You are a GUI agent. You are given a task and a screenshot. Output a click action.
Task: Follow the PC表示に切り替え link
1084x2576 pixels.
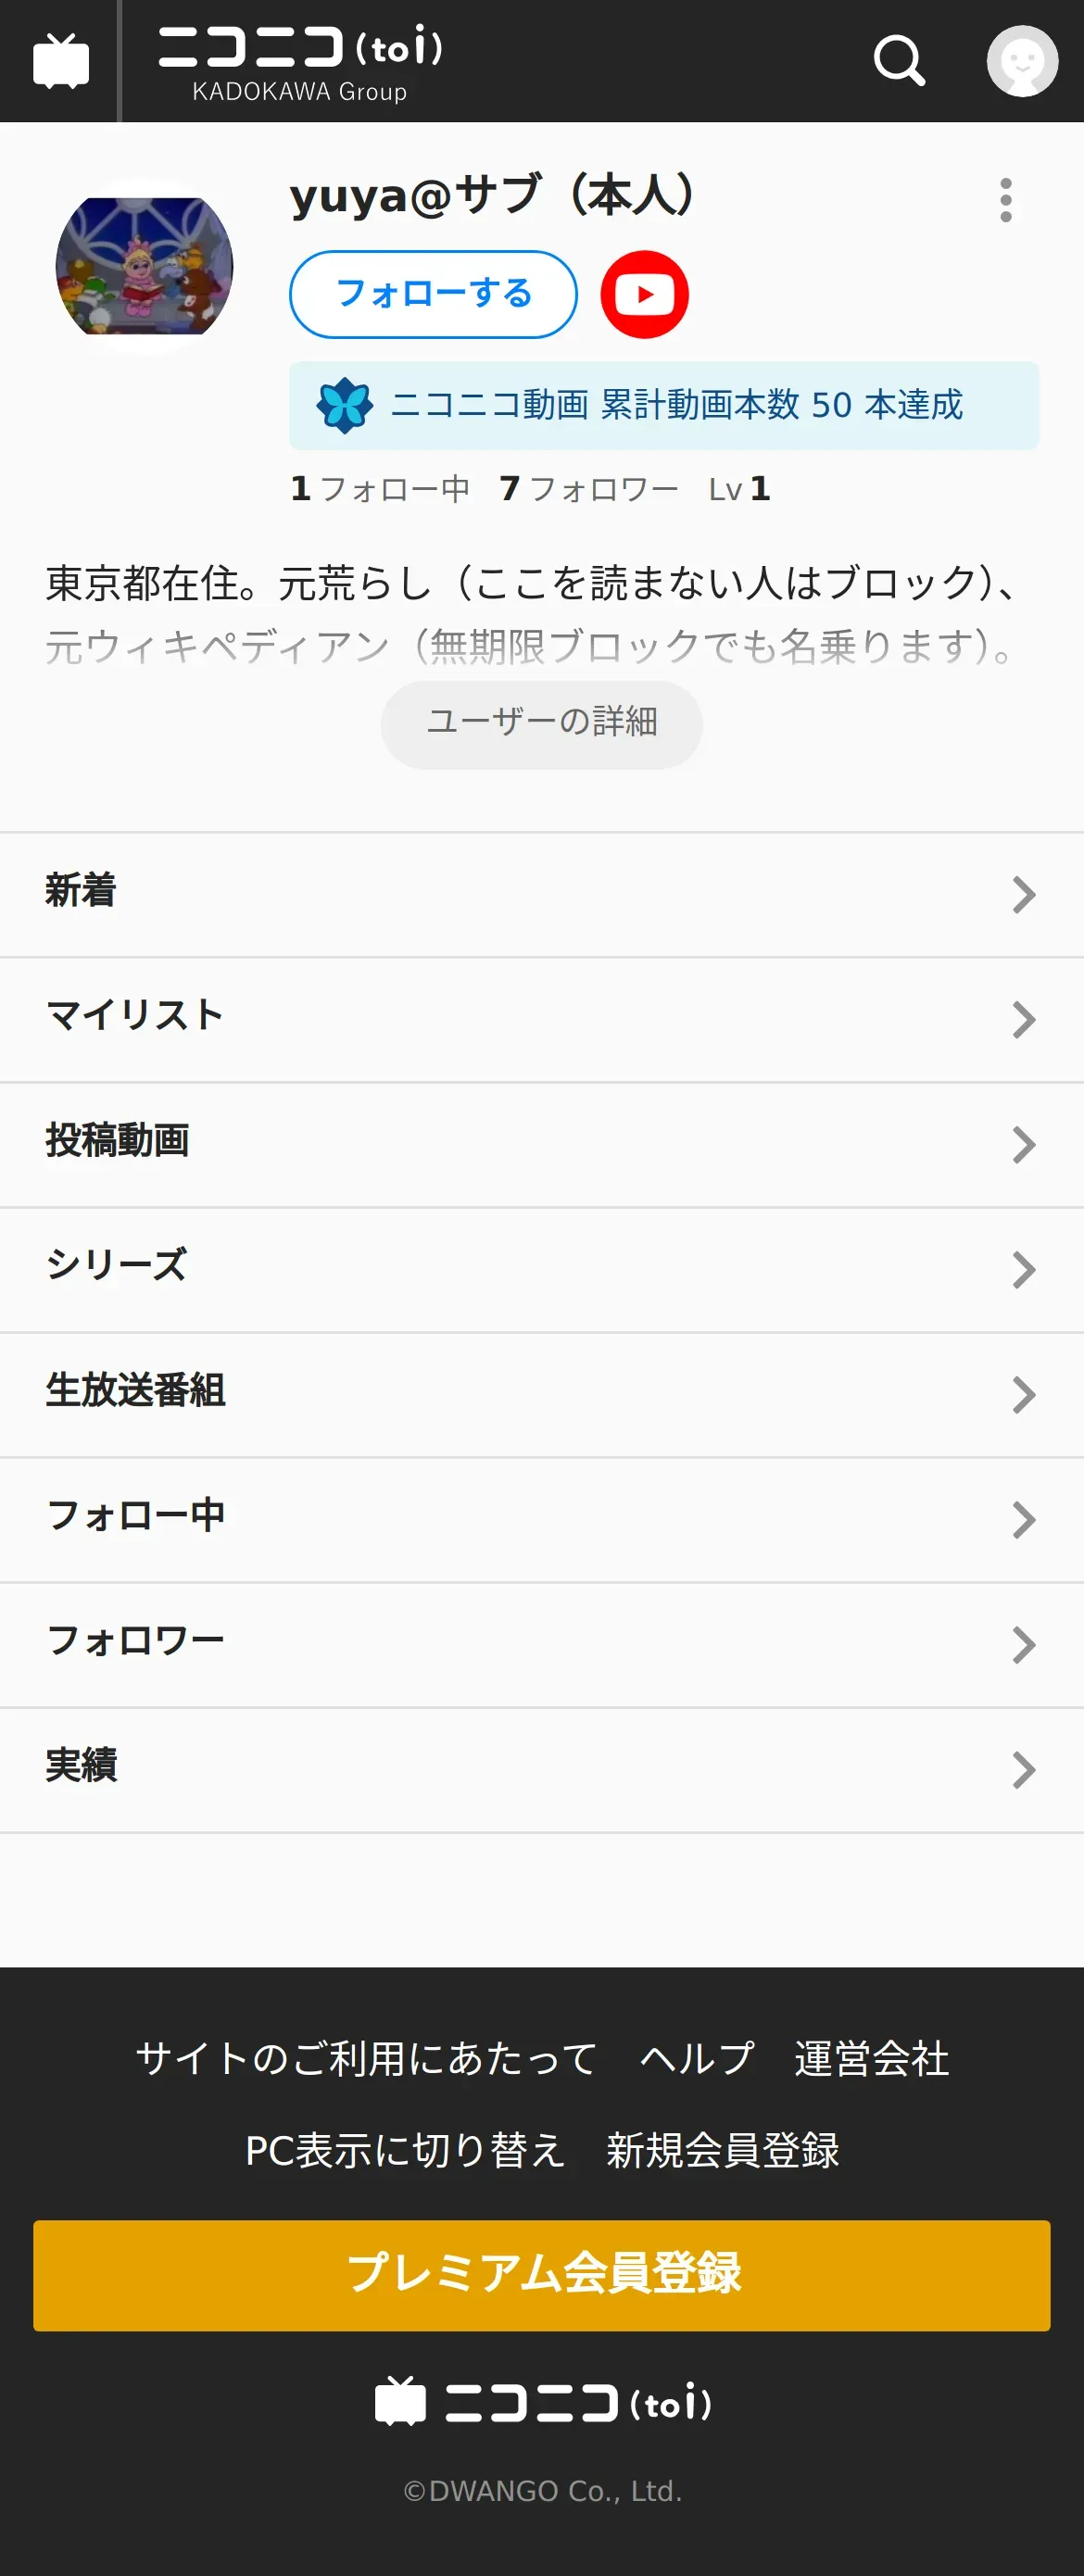[405, 2150]
